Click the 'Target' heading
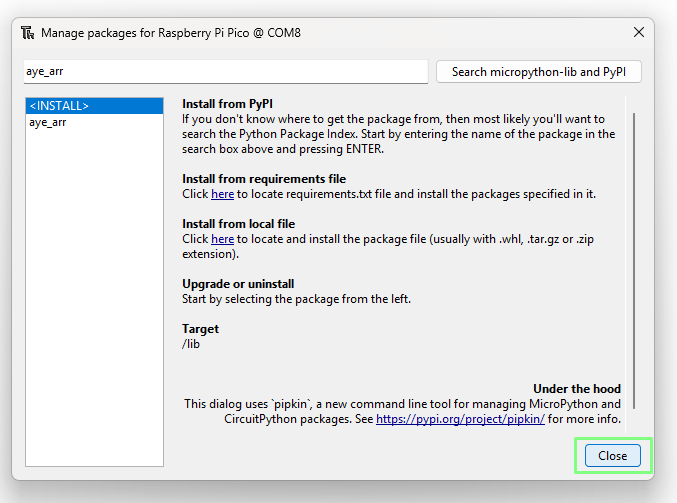The width and height of the screenshot is (677, 503). tap(200, 329)
